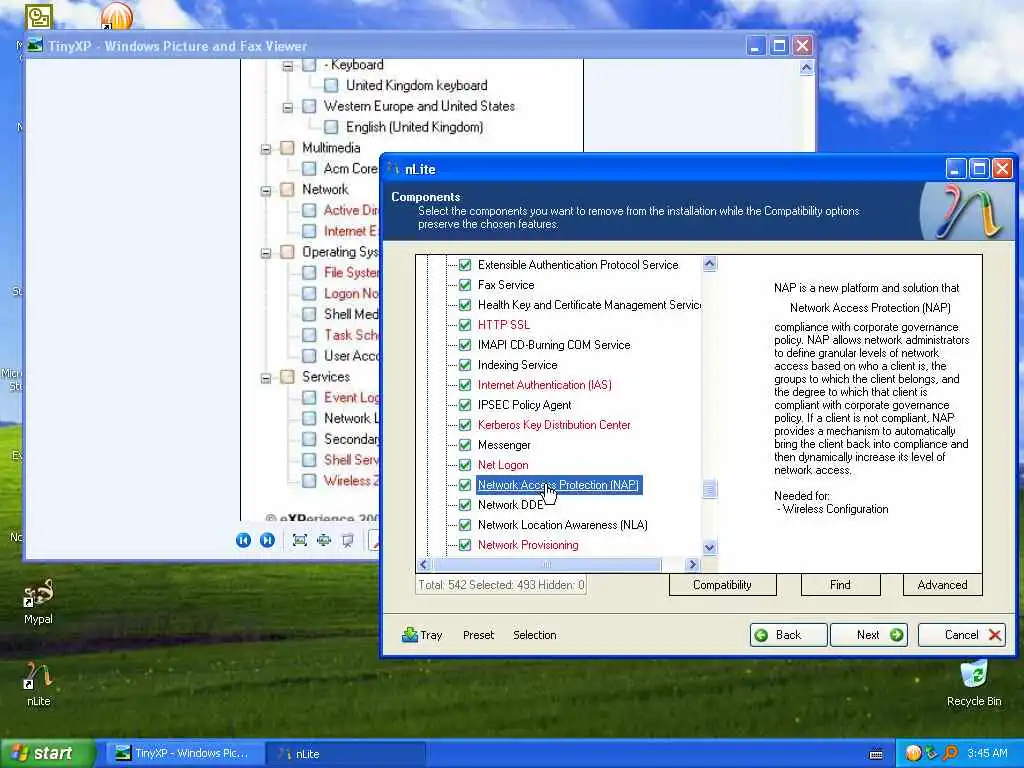
Task: Select Actual Size icon in Picture Viewer
Action: tap(324, 540)
